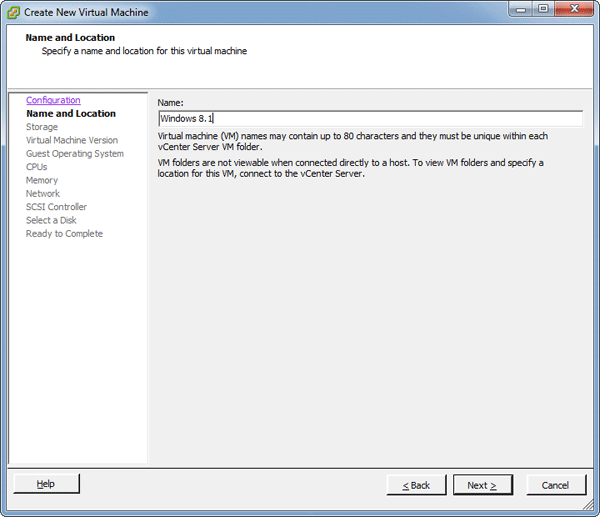This screenshot has width=600, height=517.
Task: Select the SCSI Controller step
Action: coord(56,207)
